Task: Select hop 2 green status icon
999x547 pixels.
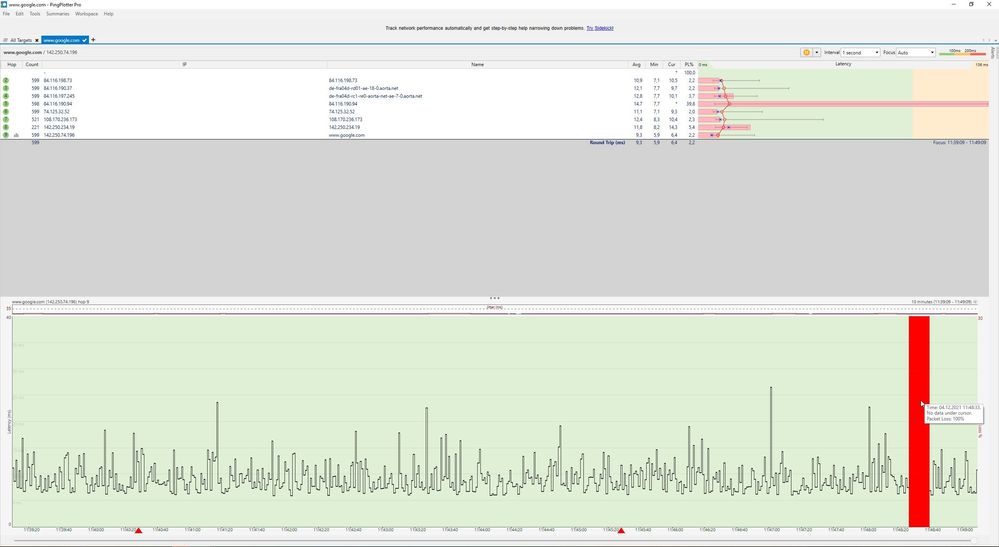Action: tap(6, 80)
